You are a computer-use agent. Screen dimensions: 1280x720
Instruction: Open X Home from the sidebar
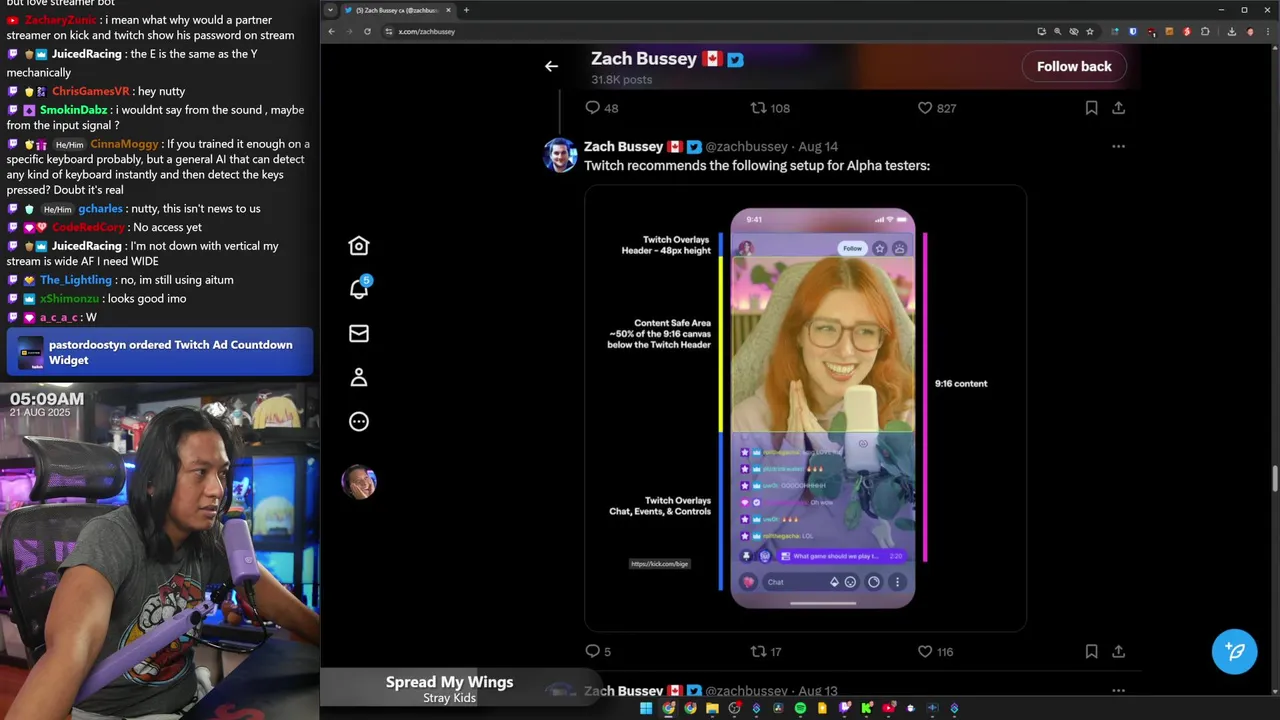pos(359,246)
